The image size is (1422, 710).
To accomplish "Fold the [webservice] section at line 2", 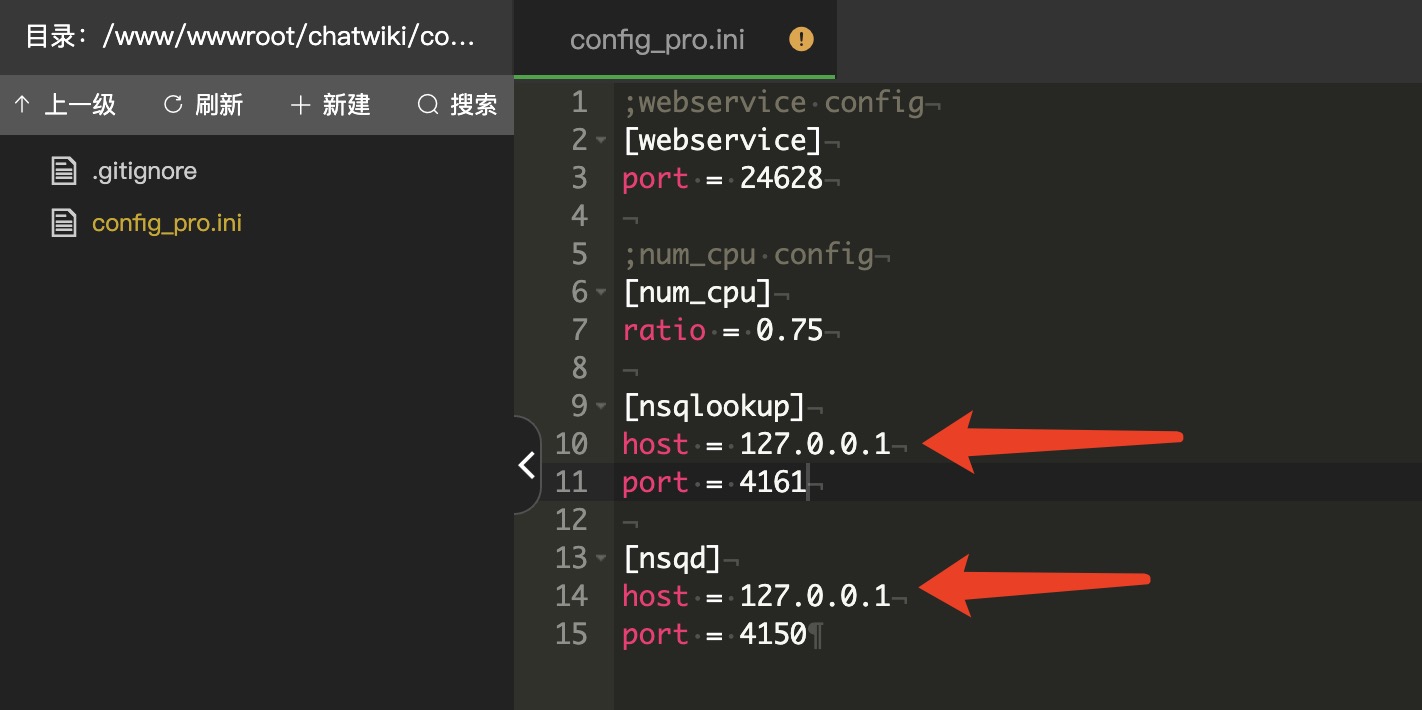I will coord(601,141).
